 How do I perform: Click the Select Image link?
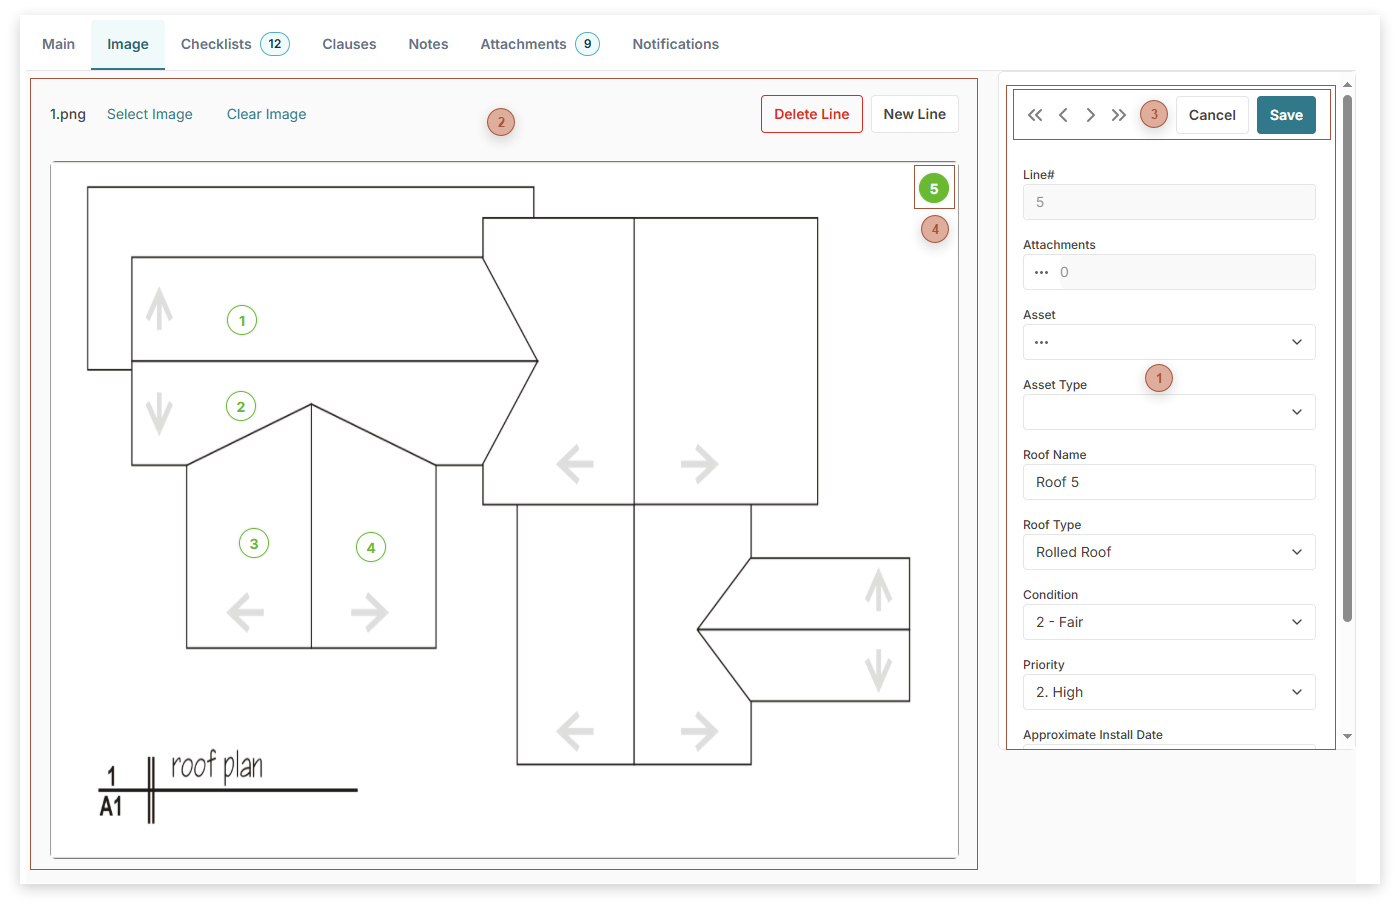click(150, 114)
